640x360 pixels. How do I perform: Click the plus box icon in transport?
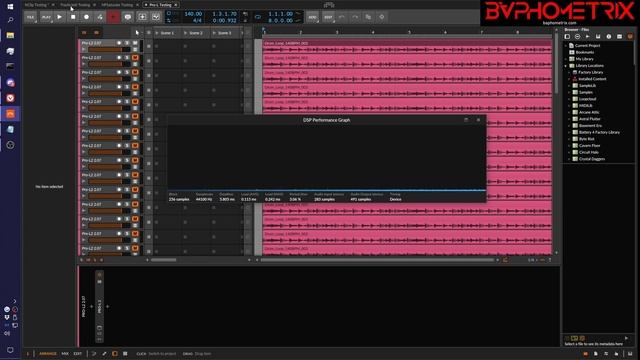[x=142, y=17]
